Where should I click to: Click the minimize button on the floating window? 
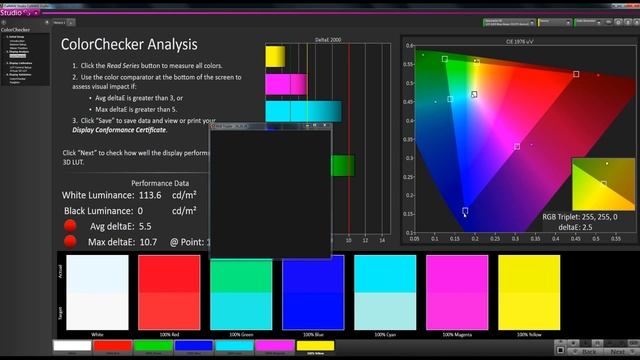[x=307, y=126]
